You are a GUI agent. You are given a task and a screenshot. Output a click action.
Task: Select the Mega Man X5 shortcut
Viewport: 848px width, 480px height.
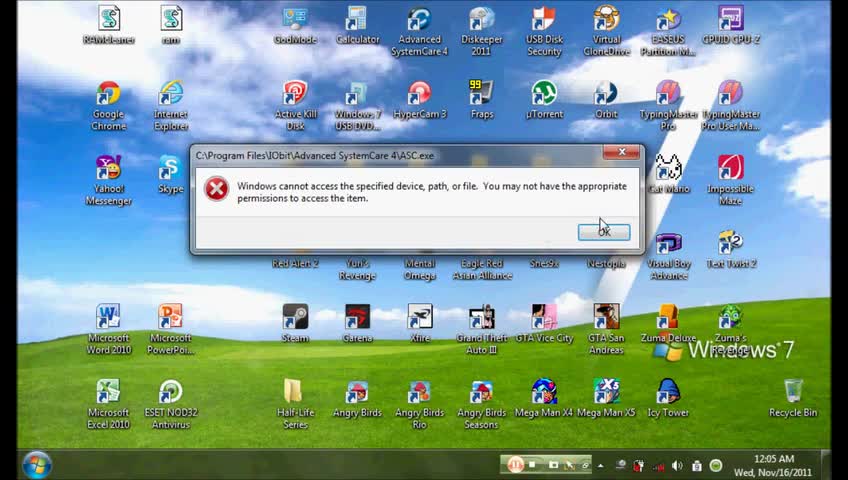[606, 398]
